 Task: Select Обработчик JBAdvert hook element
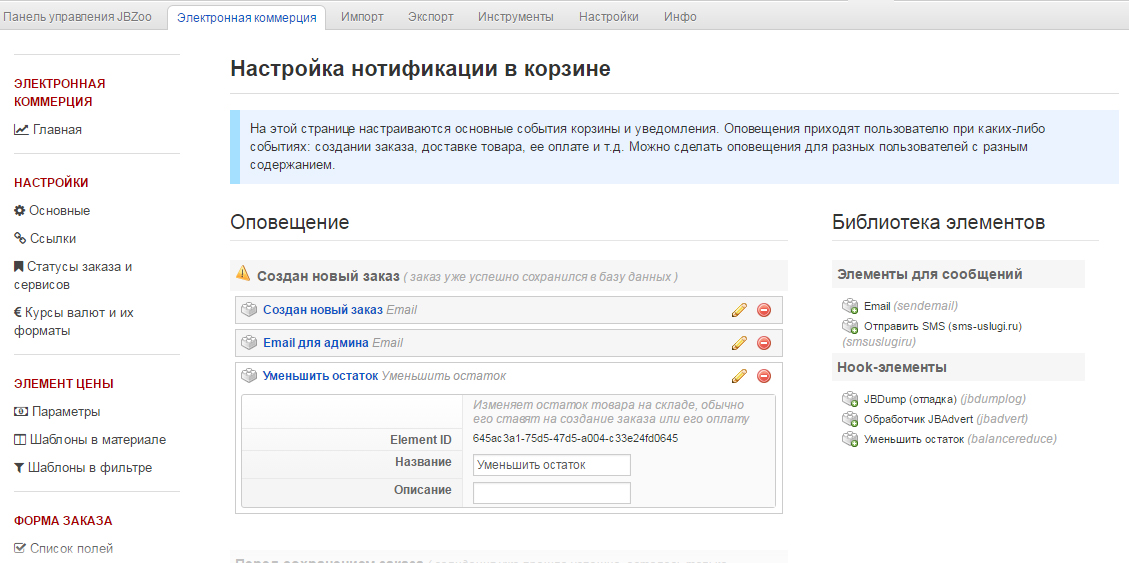[x=918, y=419]
